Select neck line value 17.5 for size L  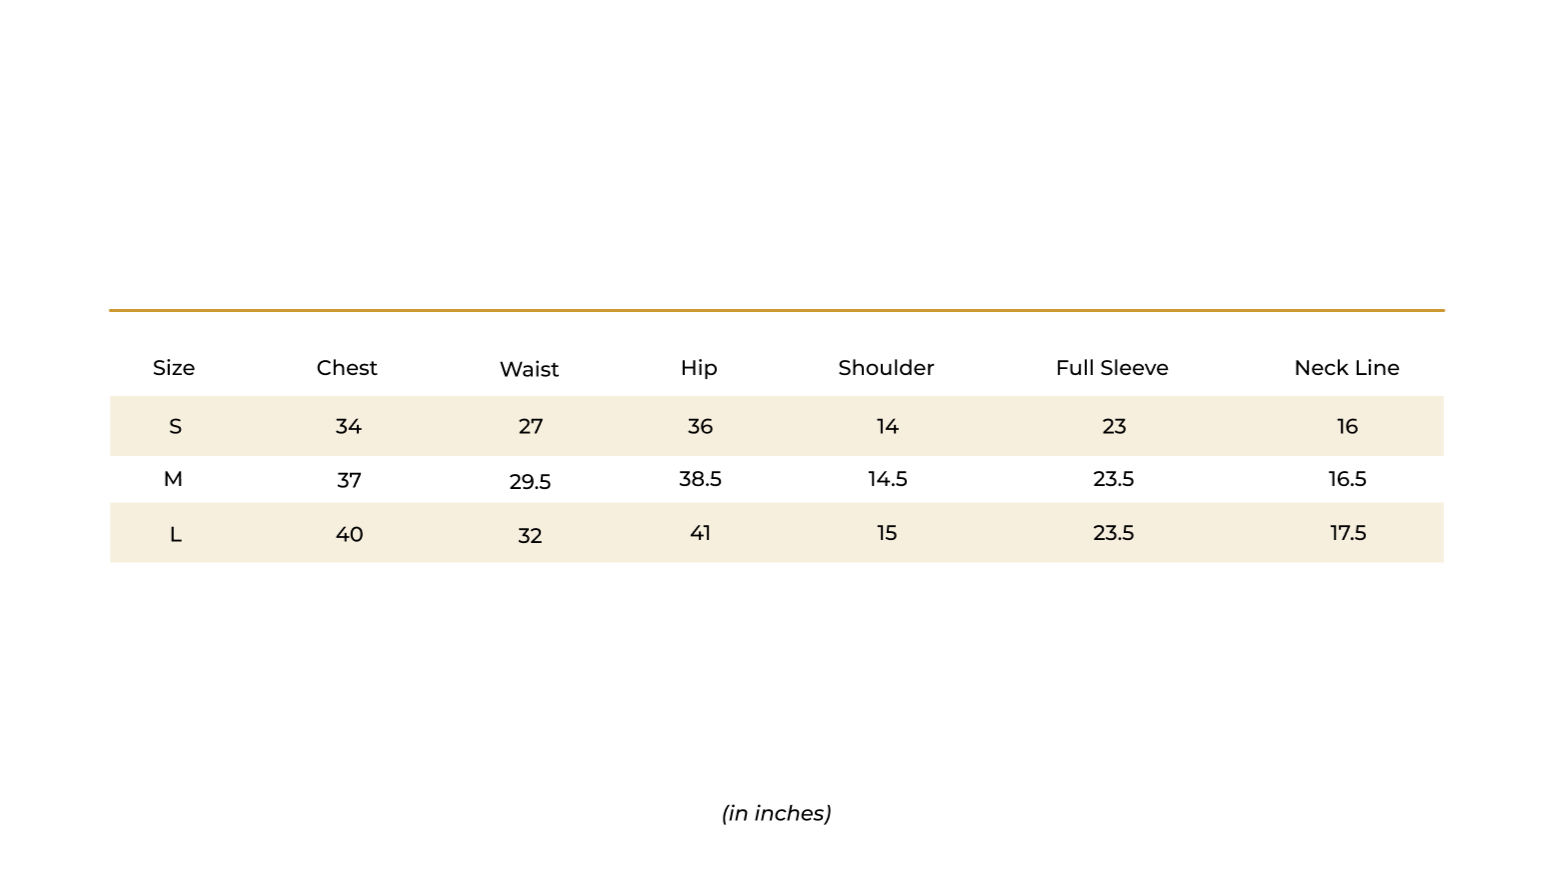[1348, 533]
